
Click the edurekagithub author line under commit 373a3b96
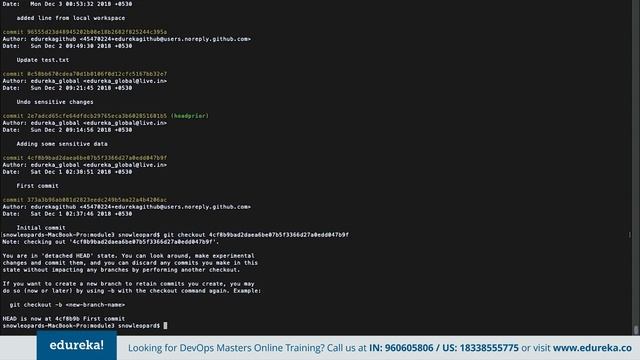(127, 207)
